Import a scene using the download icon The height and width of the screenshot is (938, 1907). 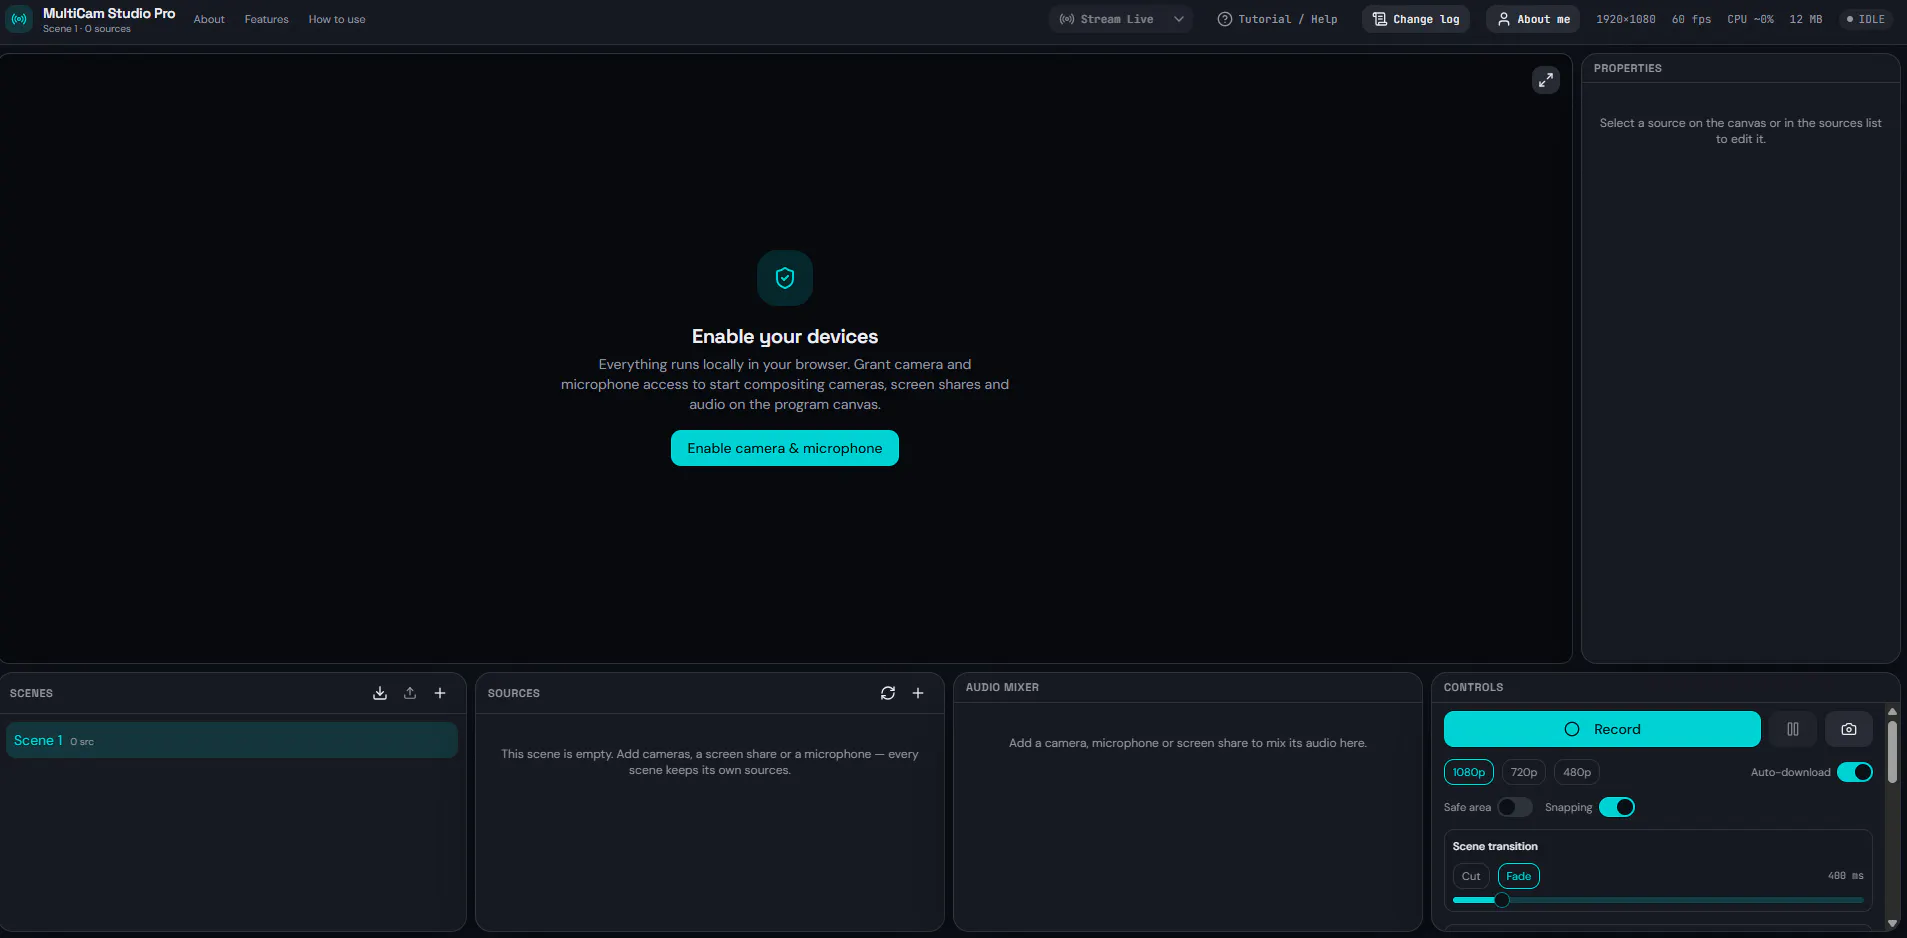(x=380, y=693)
